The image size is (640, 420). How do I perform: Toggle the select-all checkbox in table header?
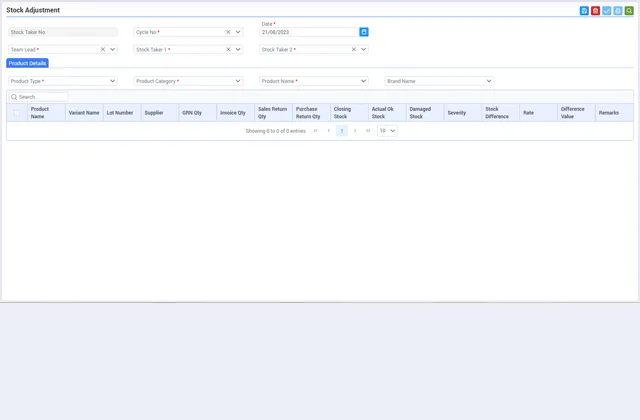pos(16,113)
